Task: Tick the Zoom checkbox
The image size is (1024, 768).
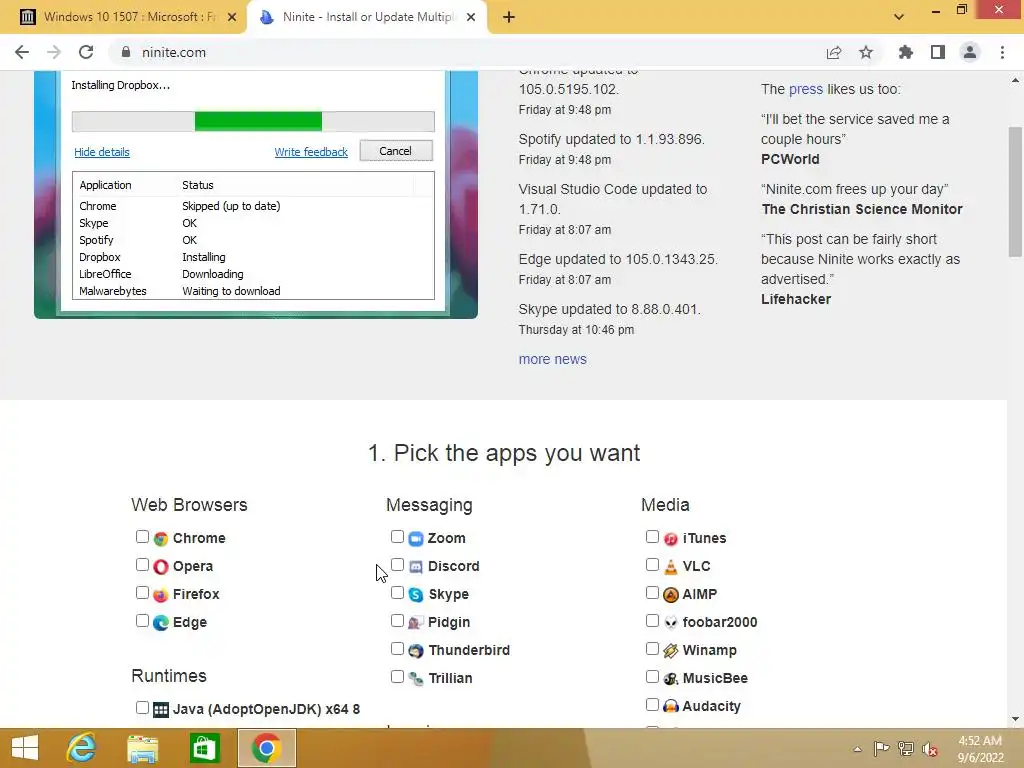Action: pos(397,537)
